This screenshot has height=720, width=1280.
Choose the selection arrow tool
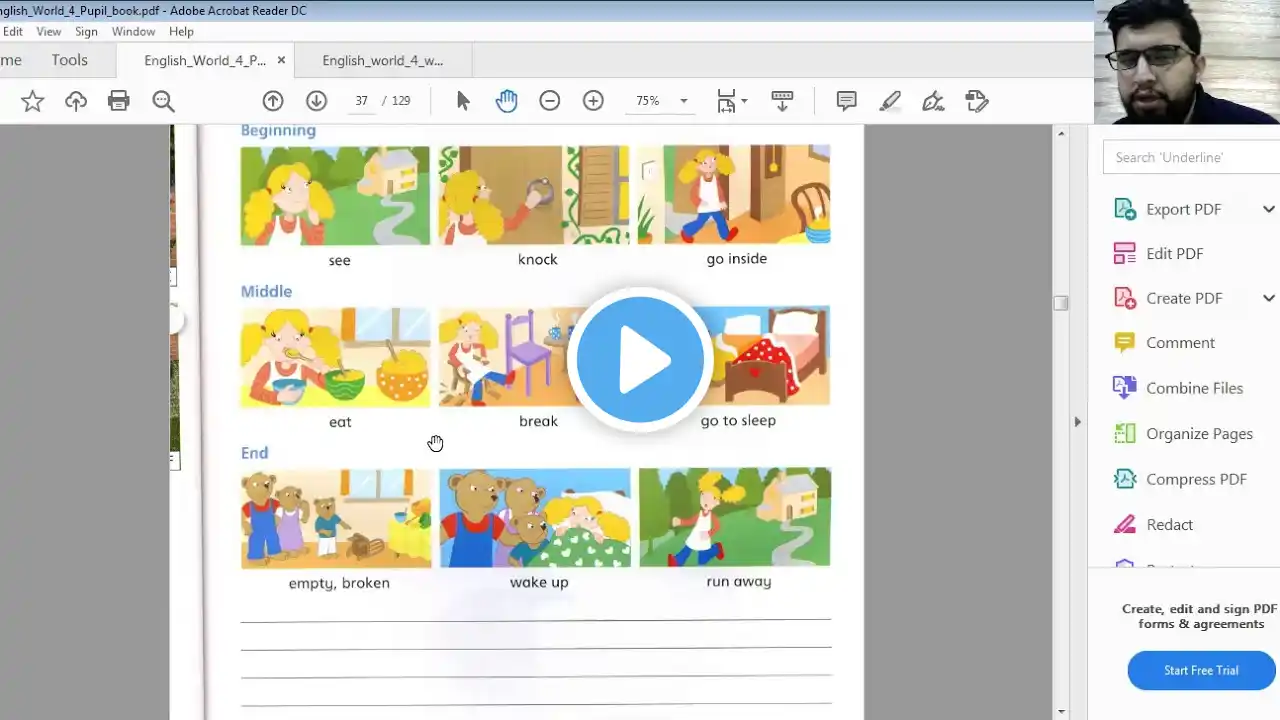tap(463, 101)
